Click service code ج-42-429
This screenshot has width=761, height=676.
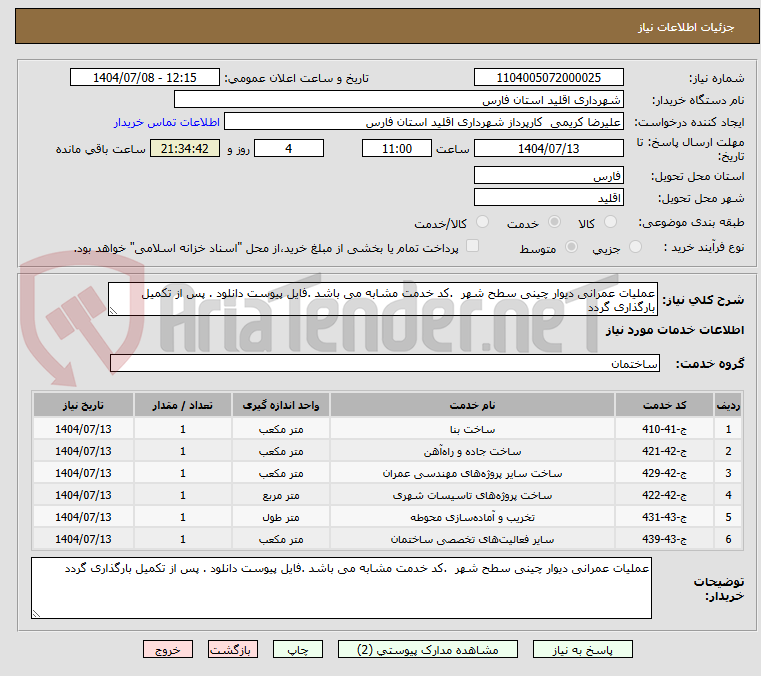point(664,473)
